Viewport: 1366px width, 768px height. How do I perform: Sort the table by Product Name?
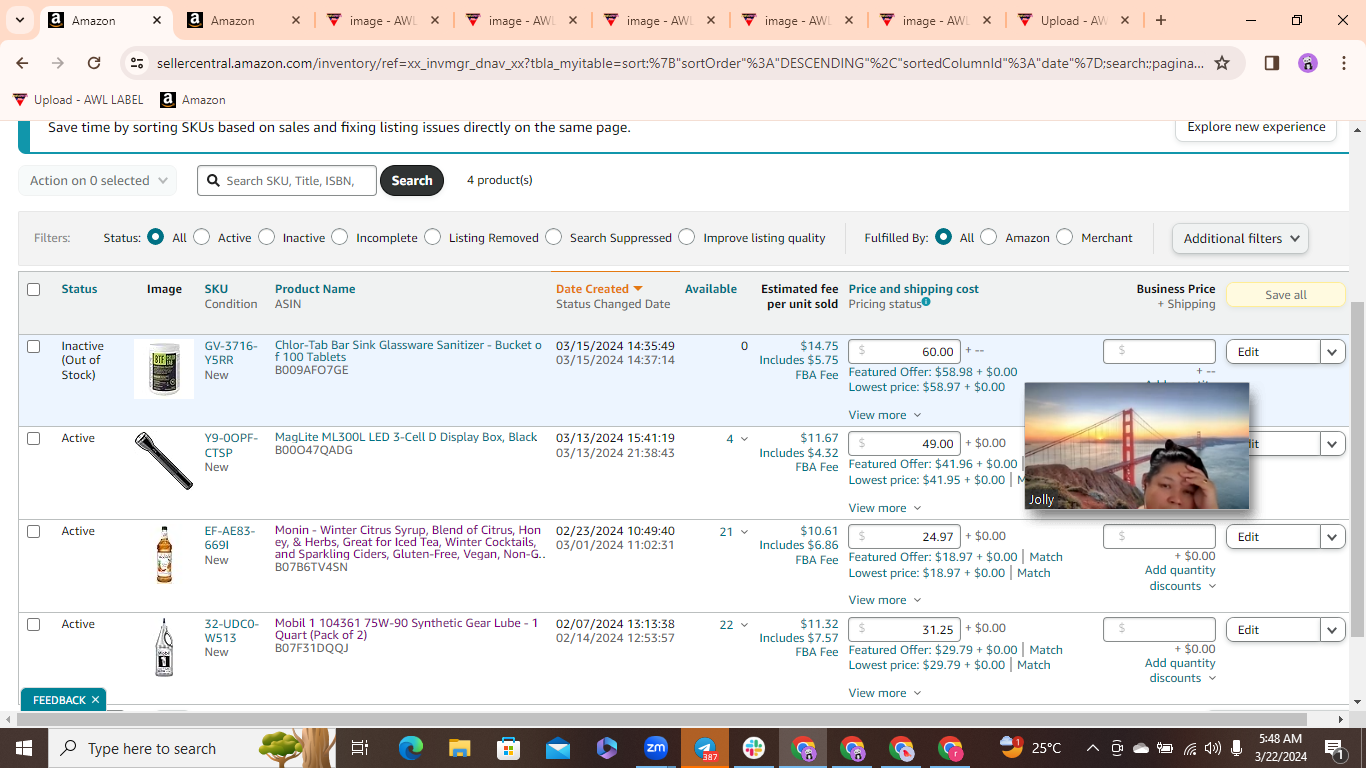point(315,289)
